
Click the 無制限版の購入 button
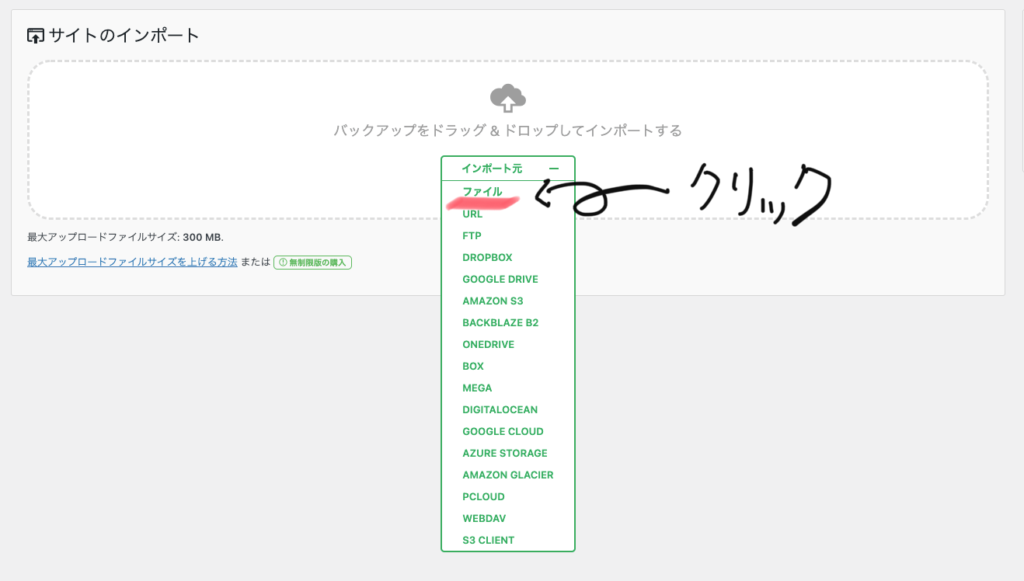click(312, 262)
